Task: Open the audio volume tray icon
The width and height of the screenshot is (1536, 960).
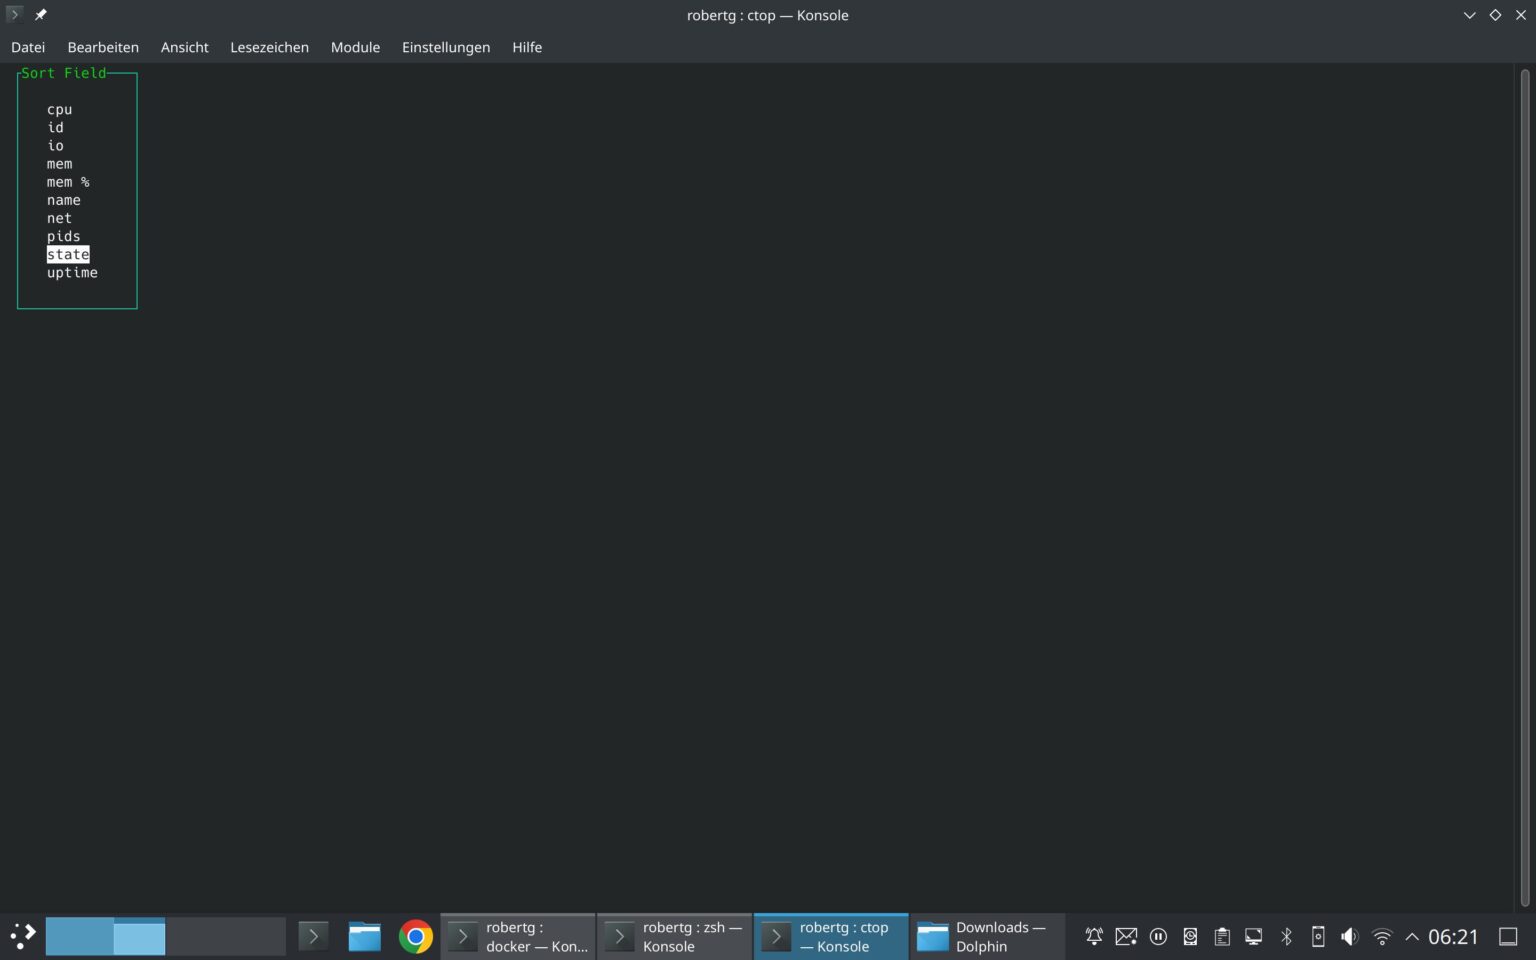Action: pyautogui.click(x=1350, y=937)
